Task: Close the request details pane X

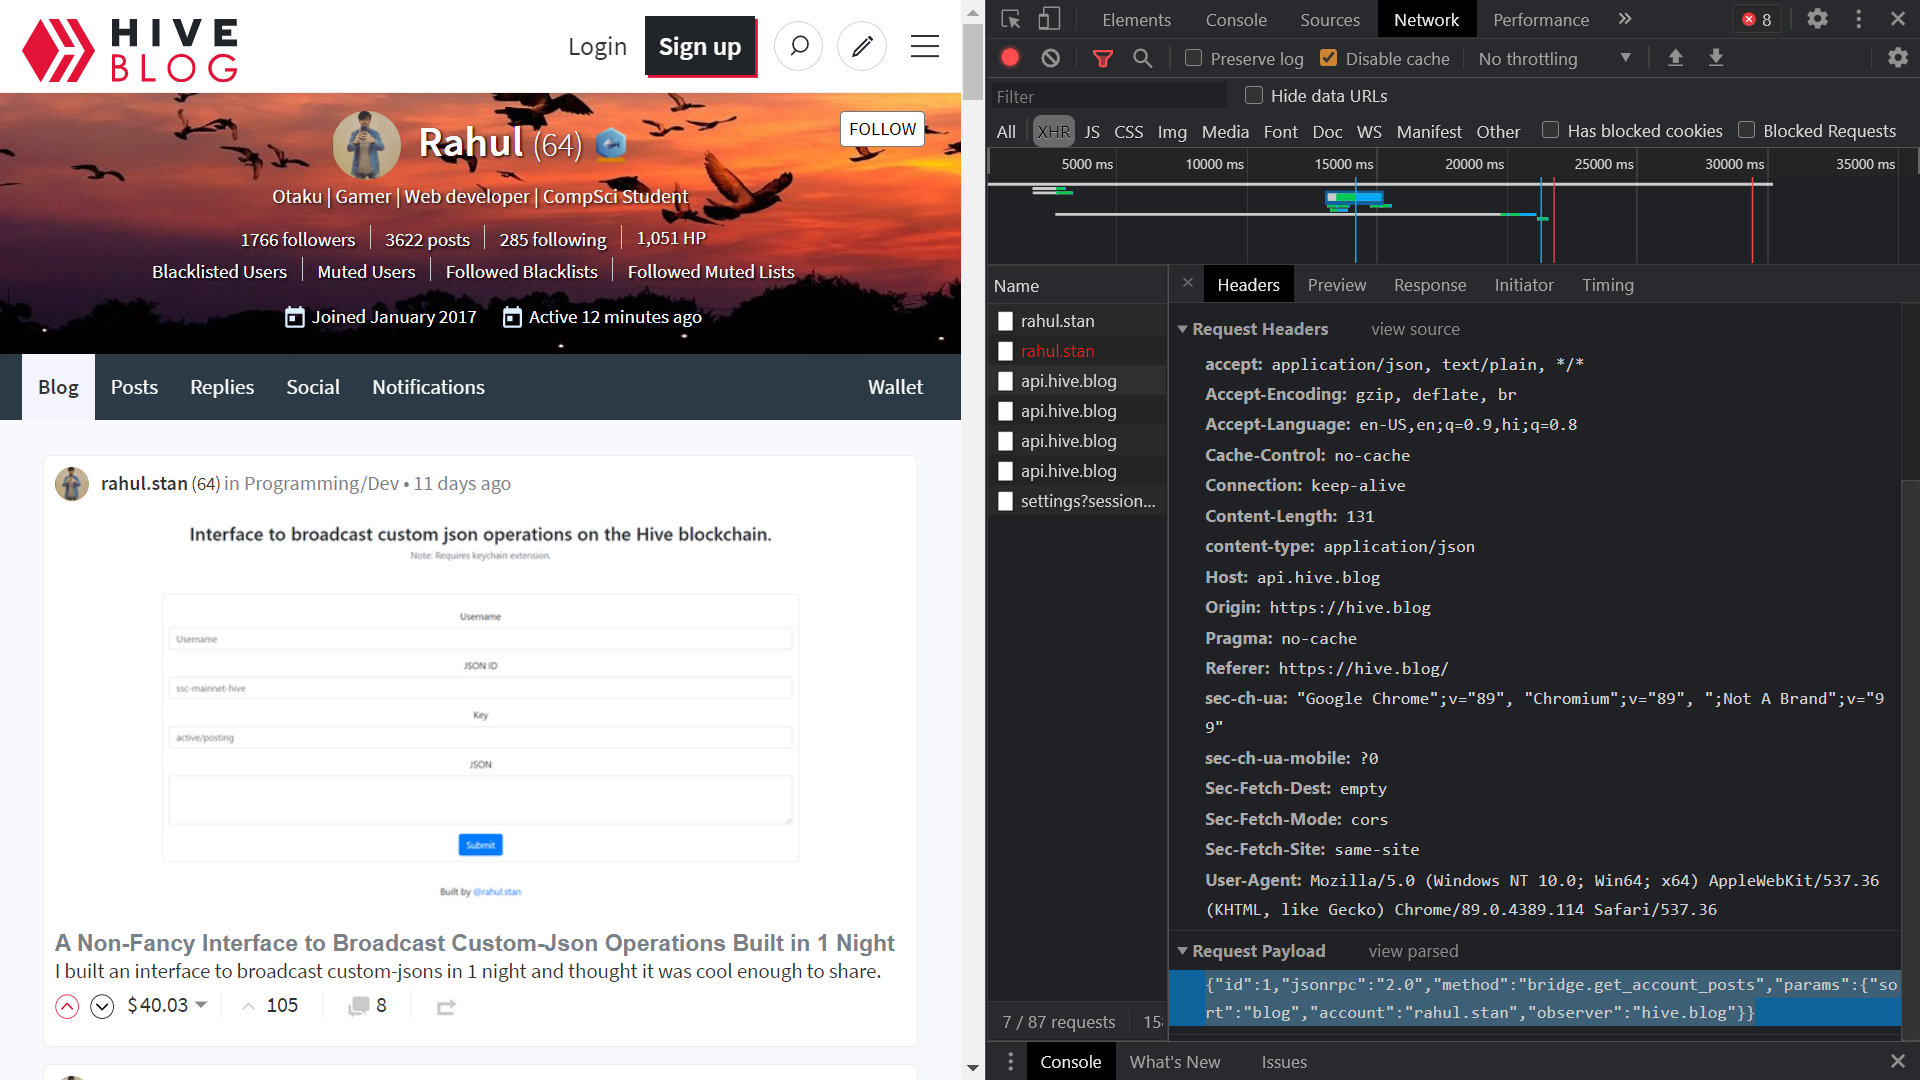Action: 1188,283
